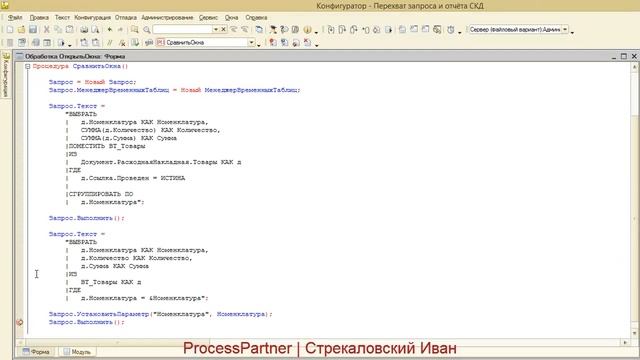Click line ВТ_Товары КАК д
The height and width of the screenshot is (360, 640).
coord(111,282)
